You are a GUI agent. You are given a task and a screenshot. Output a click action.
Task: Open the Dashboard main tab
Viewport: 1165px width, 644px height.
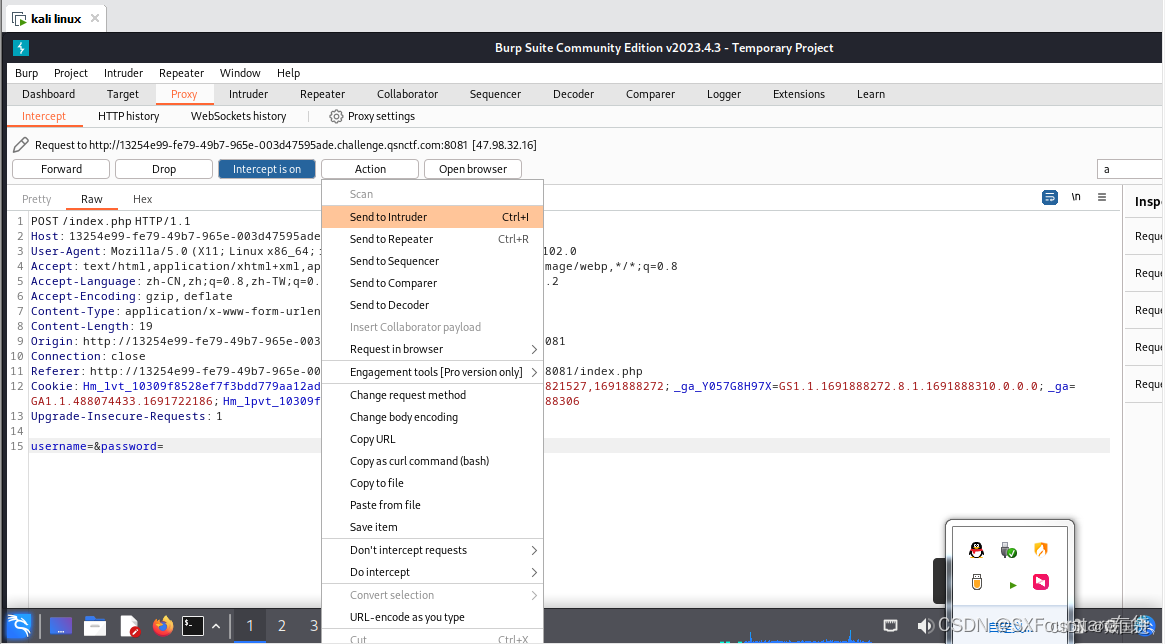click(48, 94)
